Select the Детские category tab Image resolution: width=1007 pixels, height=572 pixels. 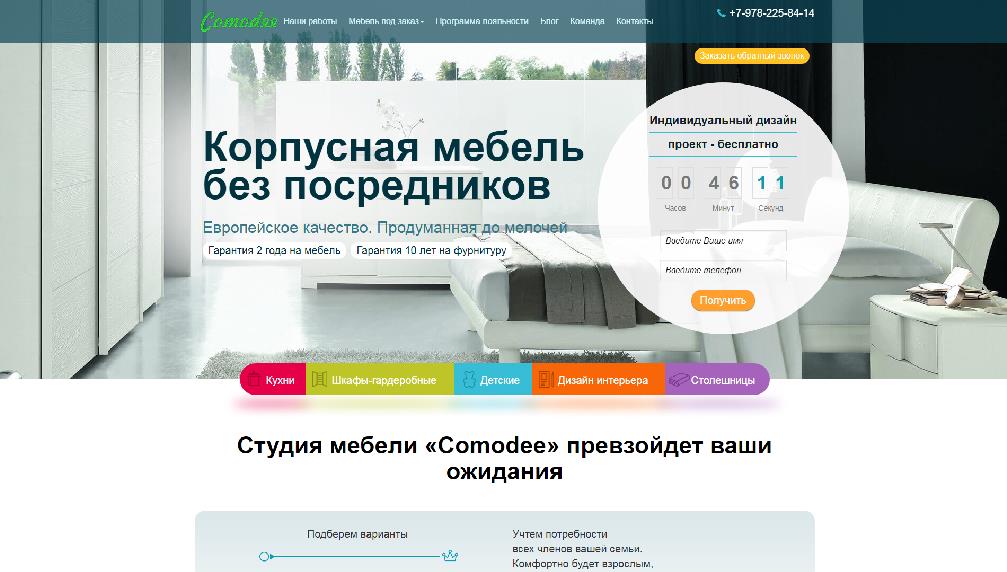pyautogui.click(x=493, y=379)
